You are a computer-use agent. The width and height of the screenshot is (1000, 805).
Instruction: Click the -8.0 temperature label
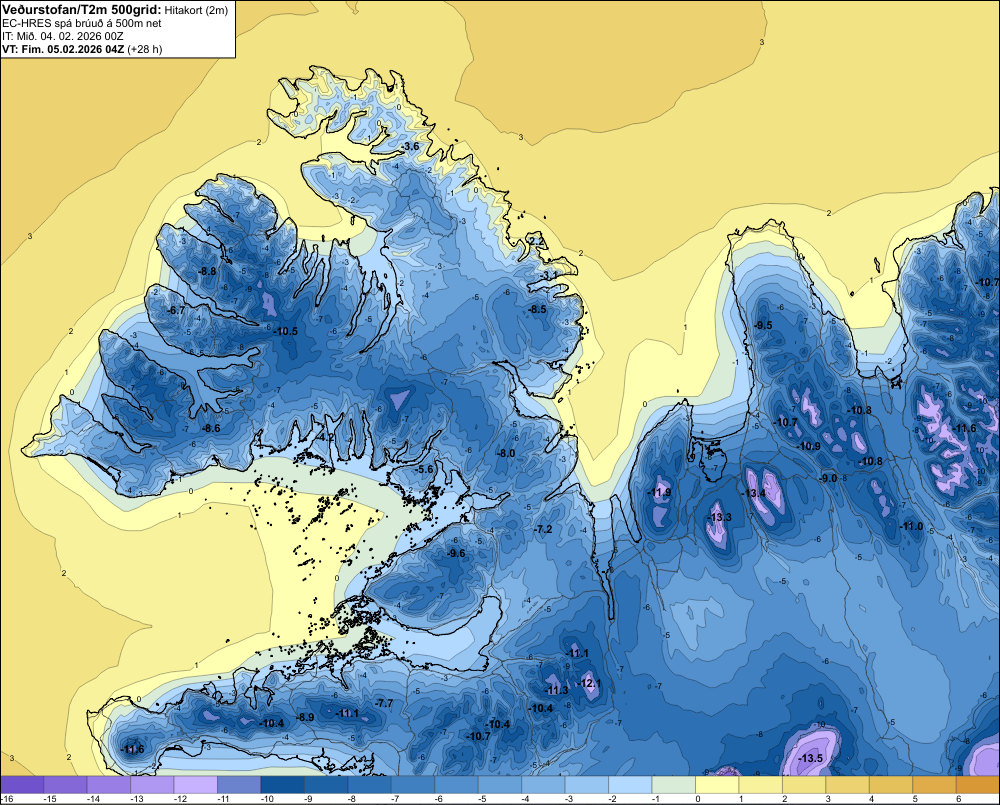coord(506,453)
